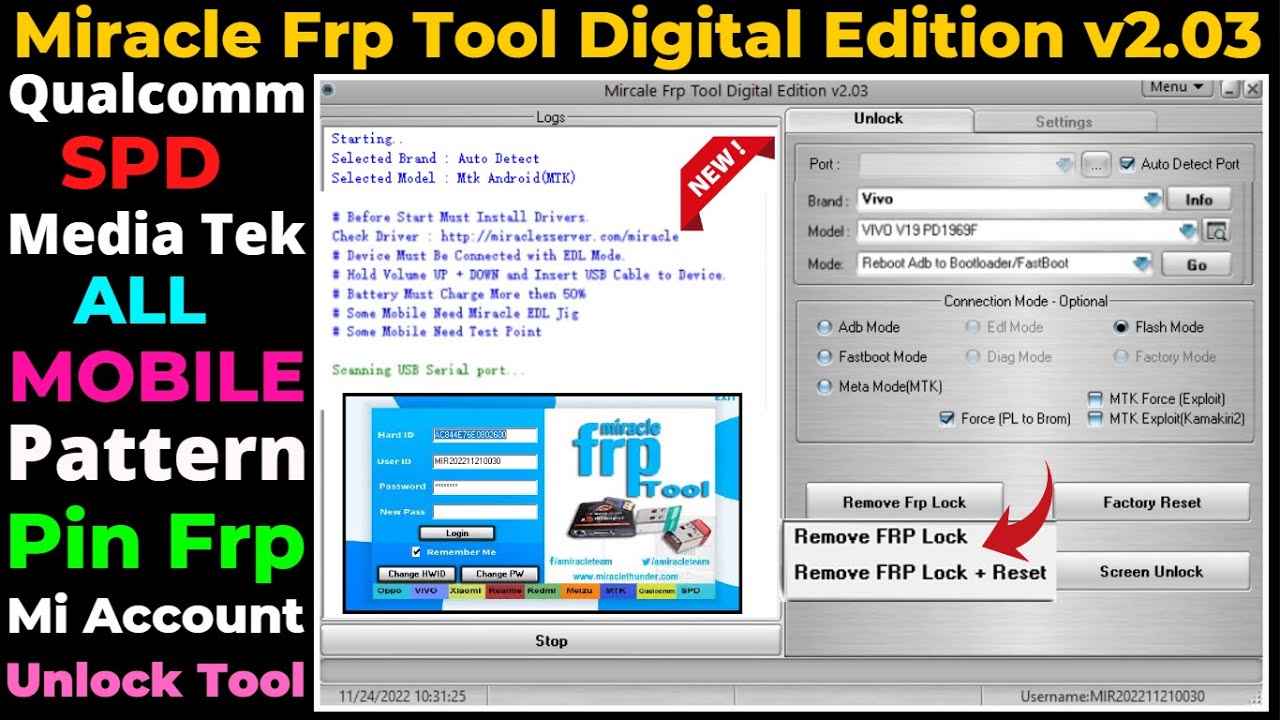Click 'Scanning USB Serial port...' log text

click(x=428, y=370)
